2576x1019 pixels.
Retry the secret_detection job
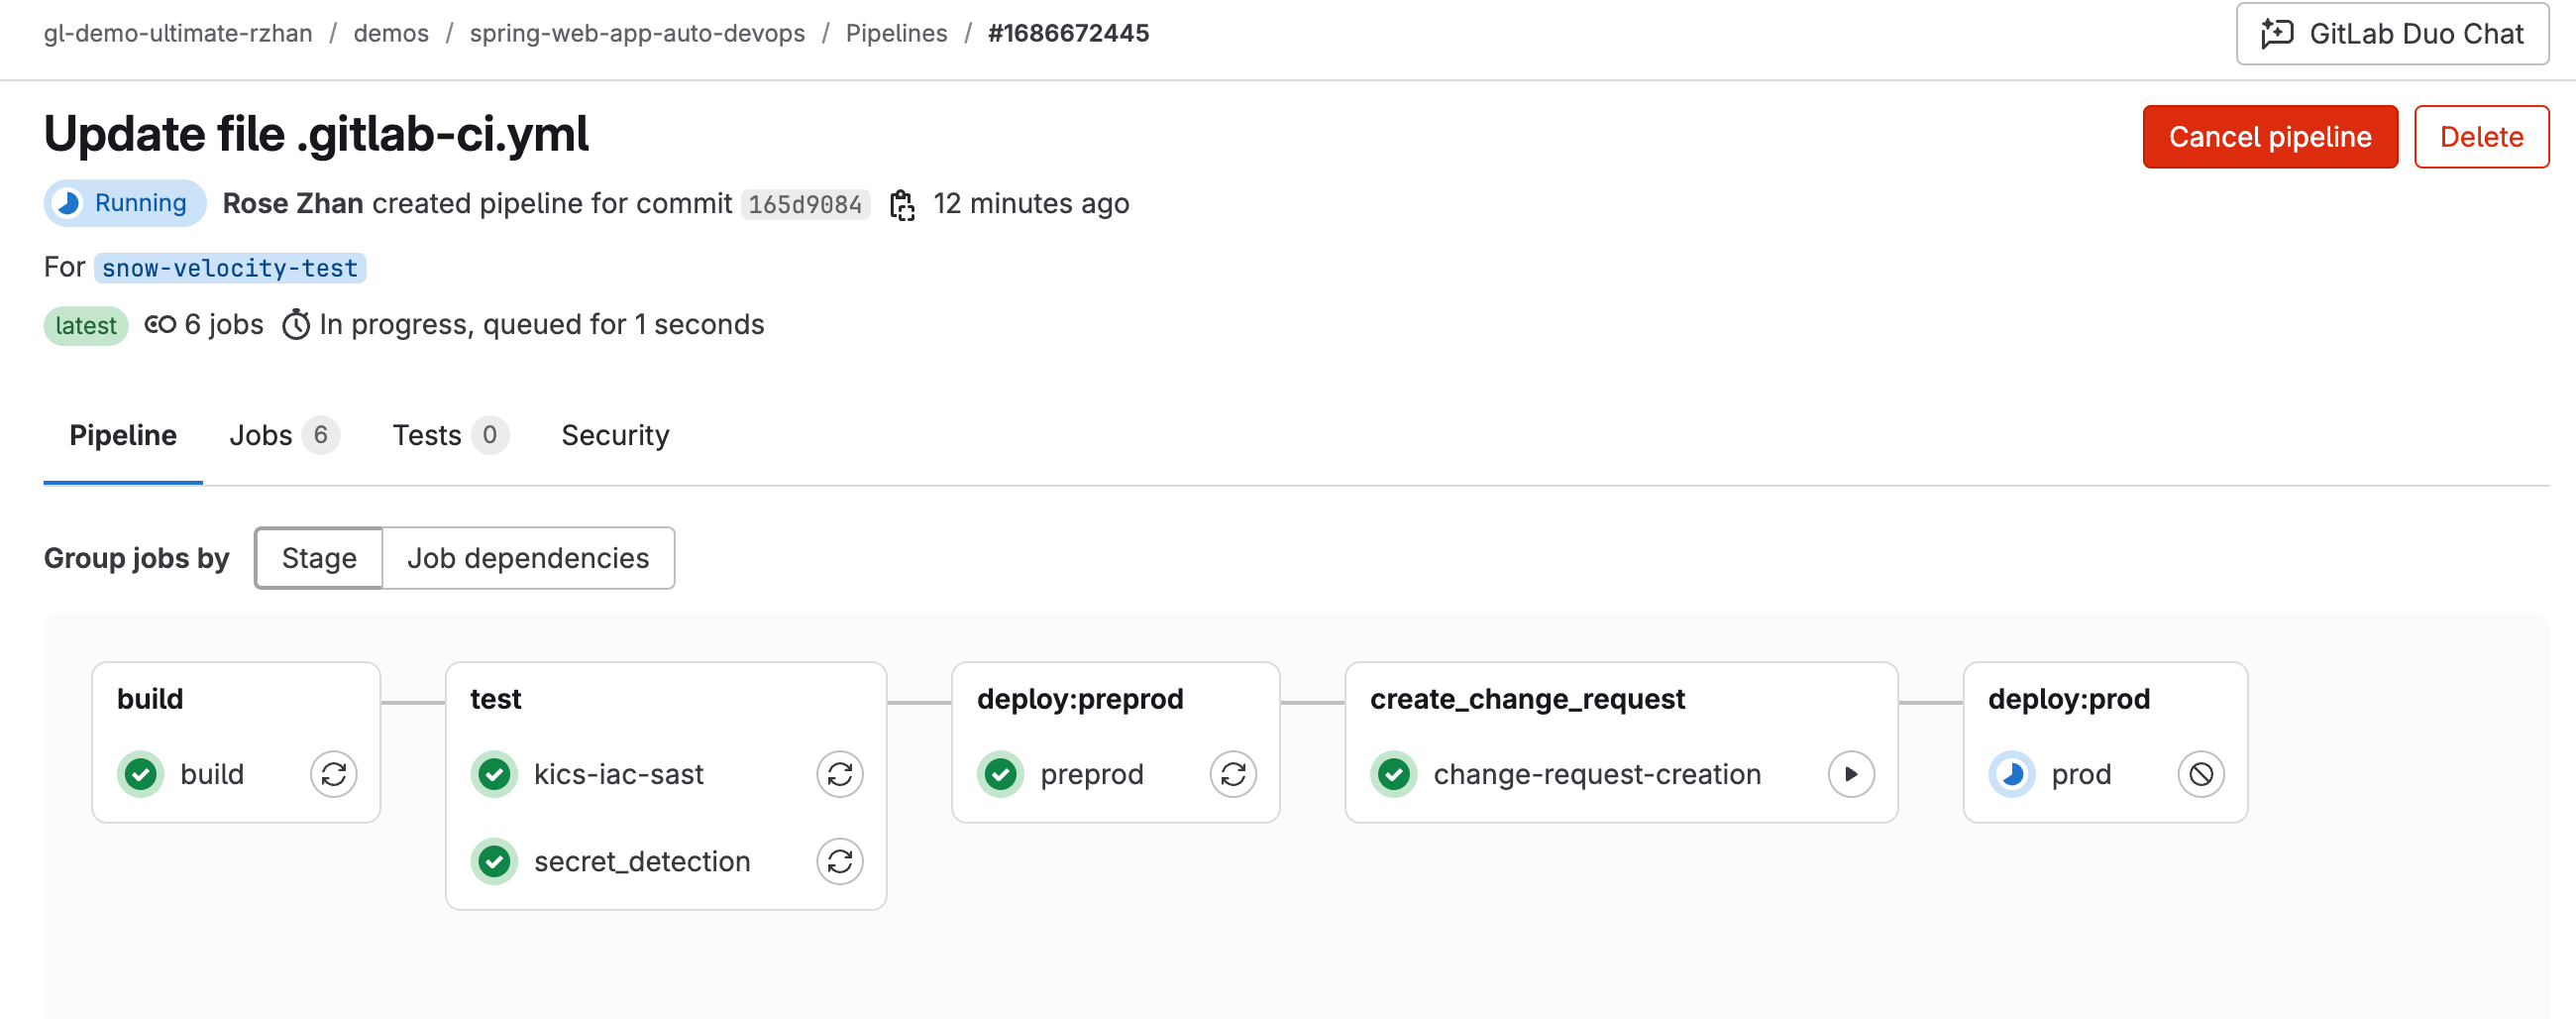pyautogui.click(x=840, y=861)
